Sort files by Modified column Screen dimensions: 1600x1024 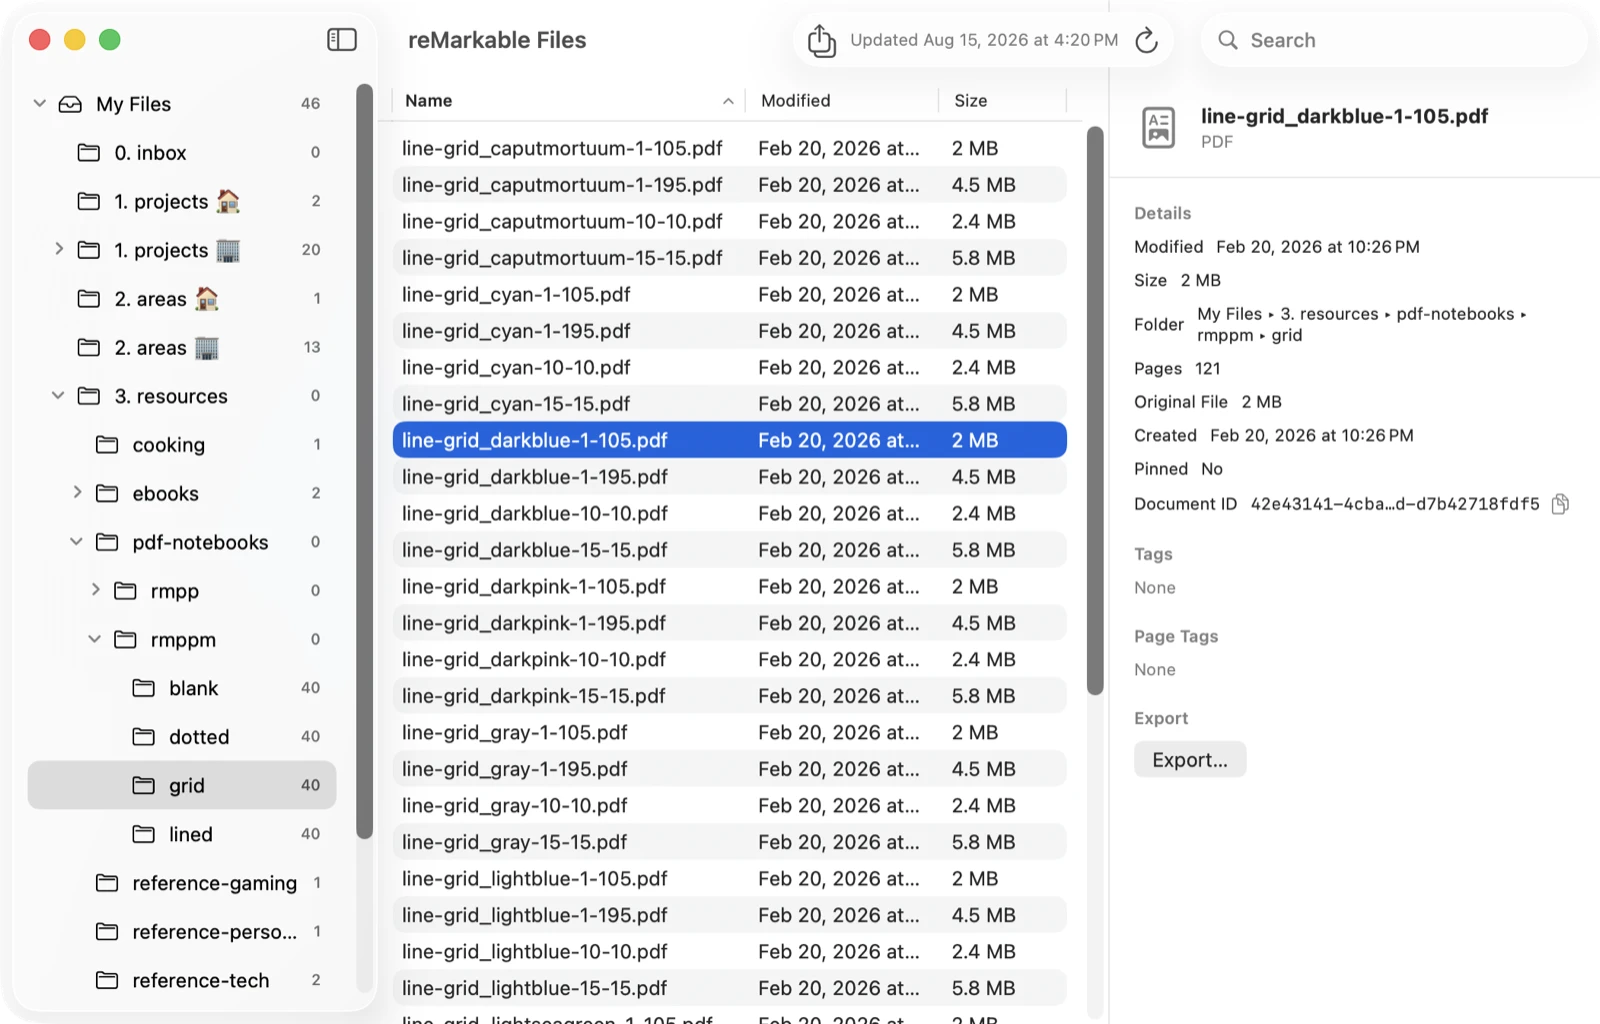pyautogui.click(x=842, y=101)
